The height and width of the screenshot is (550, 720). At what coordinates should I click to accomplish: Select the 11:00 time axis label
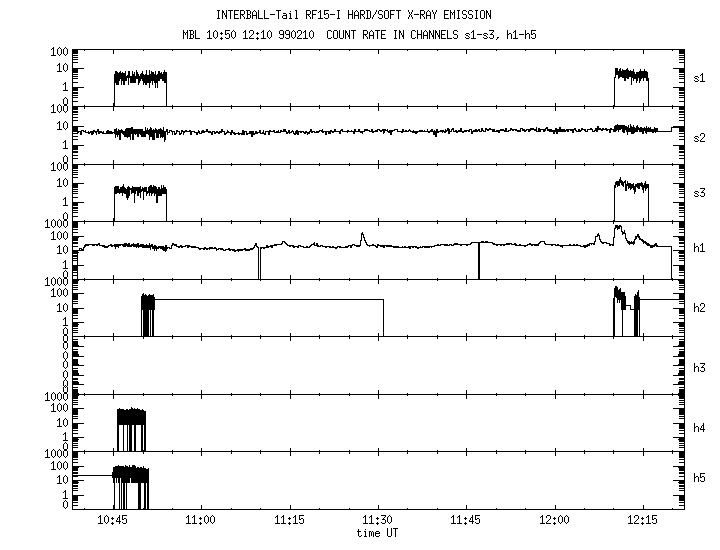(201, 522)
